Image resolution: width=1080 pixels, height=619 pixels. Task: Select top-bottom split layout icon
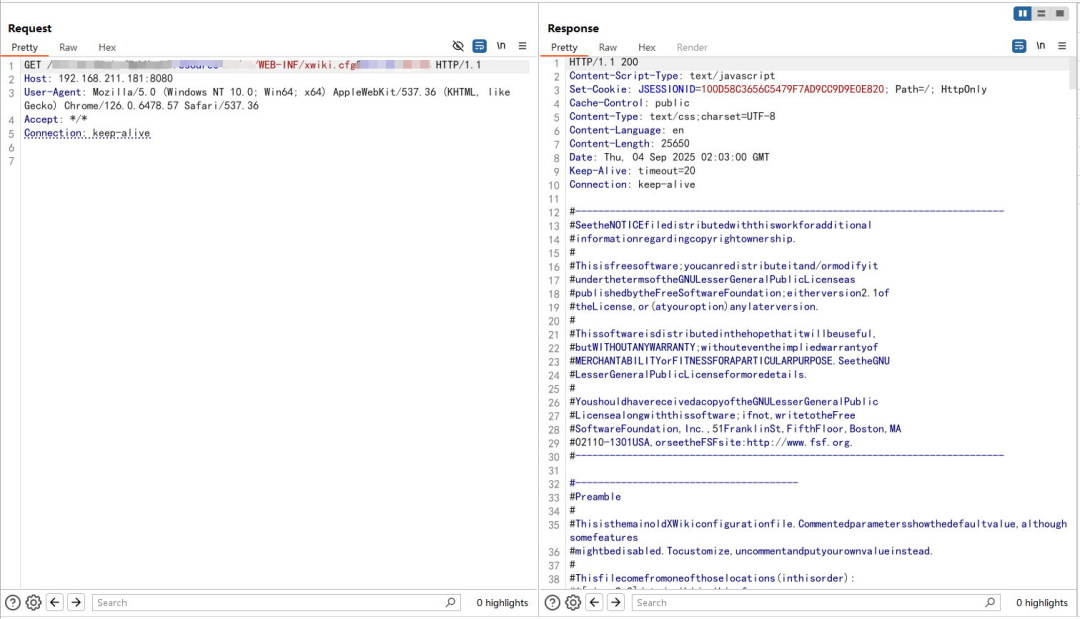(x=1041, y=14)
